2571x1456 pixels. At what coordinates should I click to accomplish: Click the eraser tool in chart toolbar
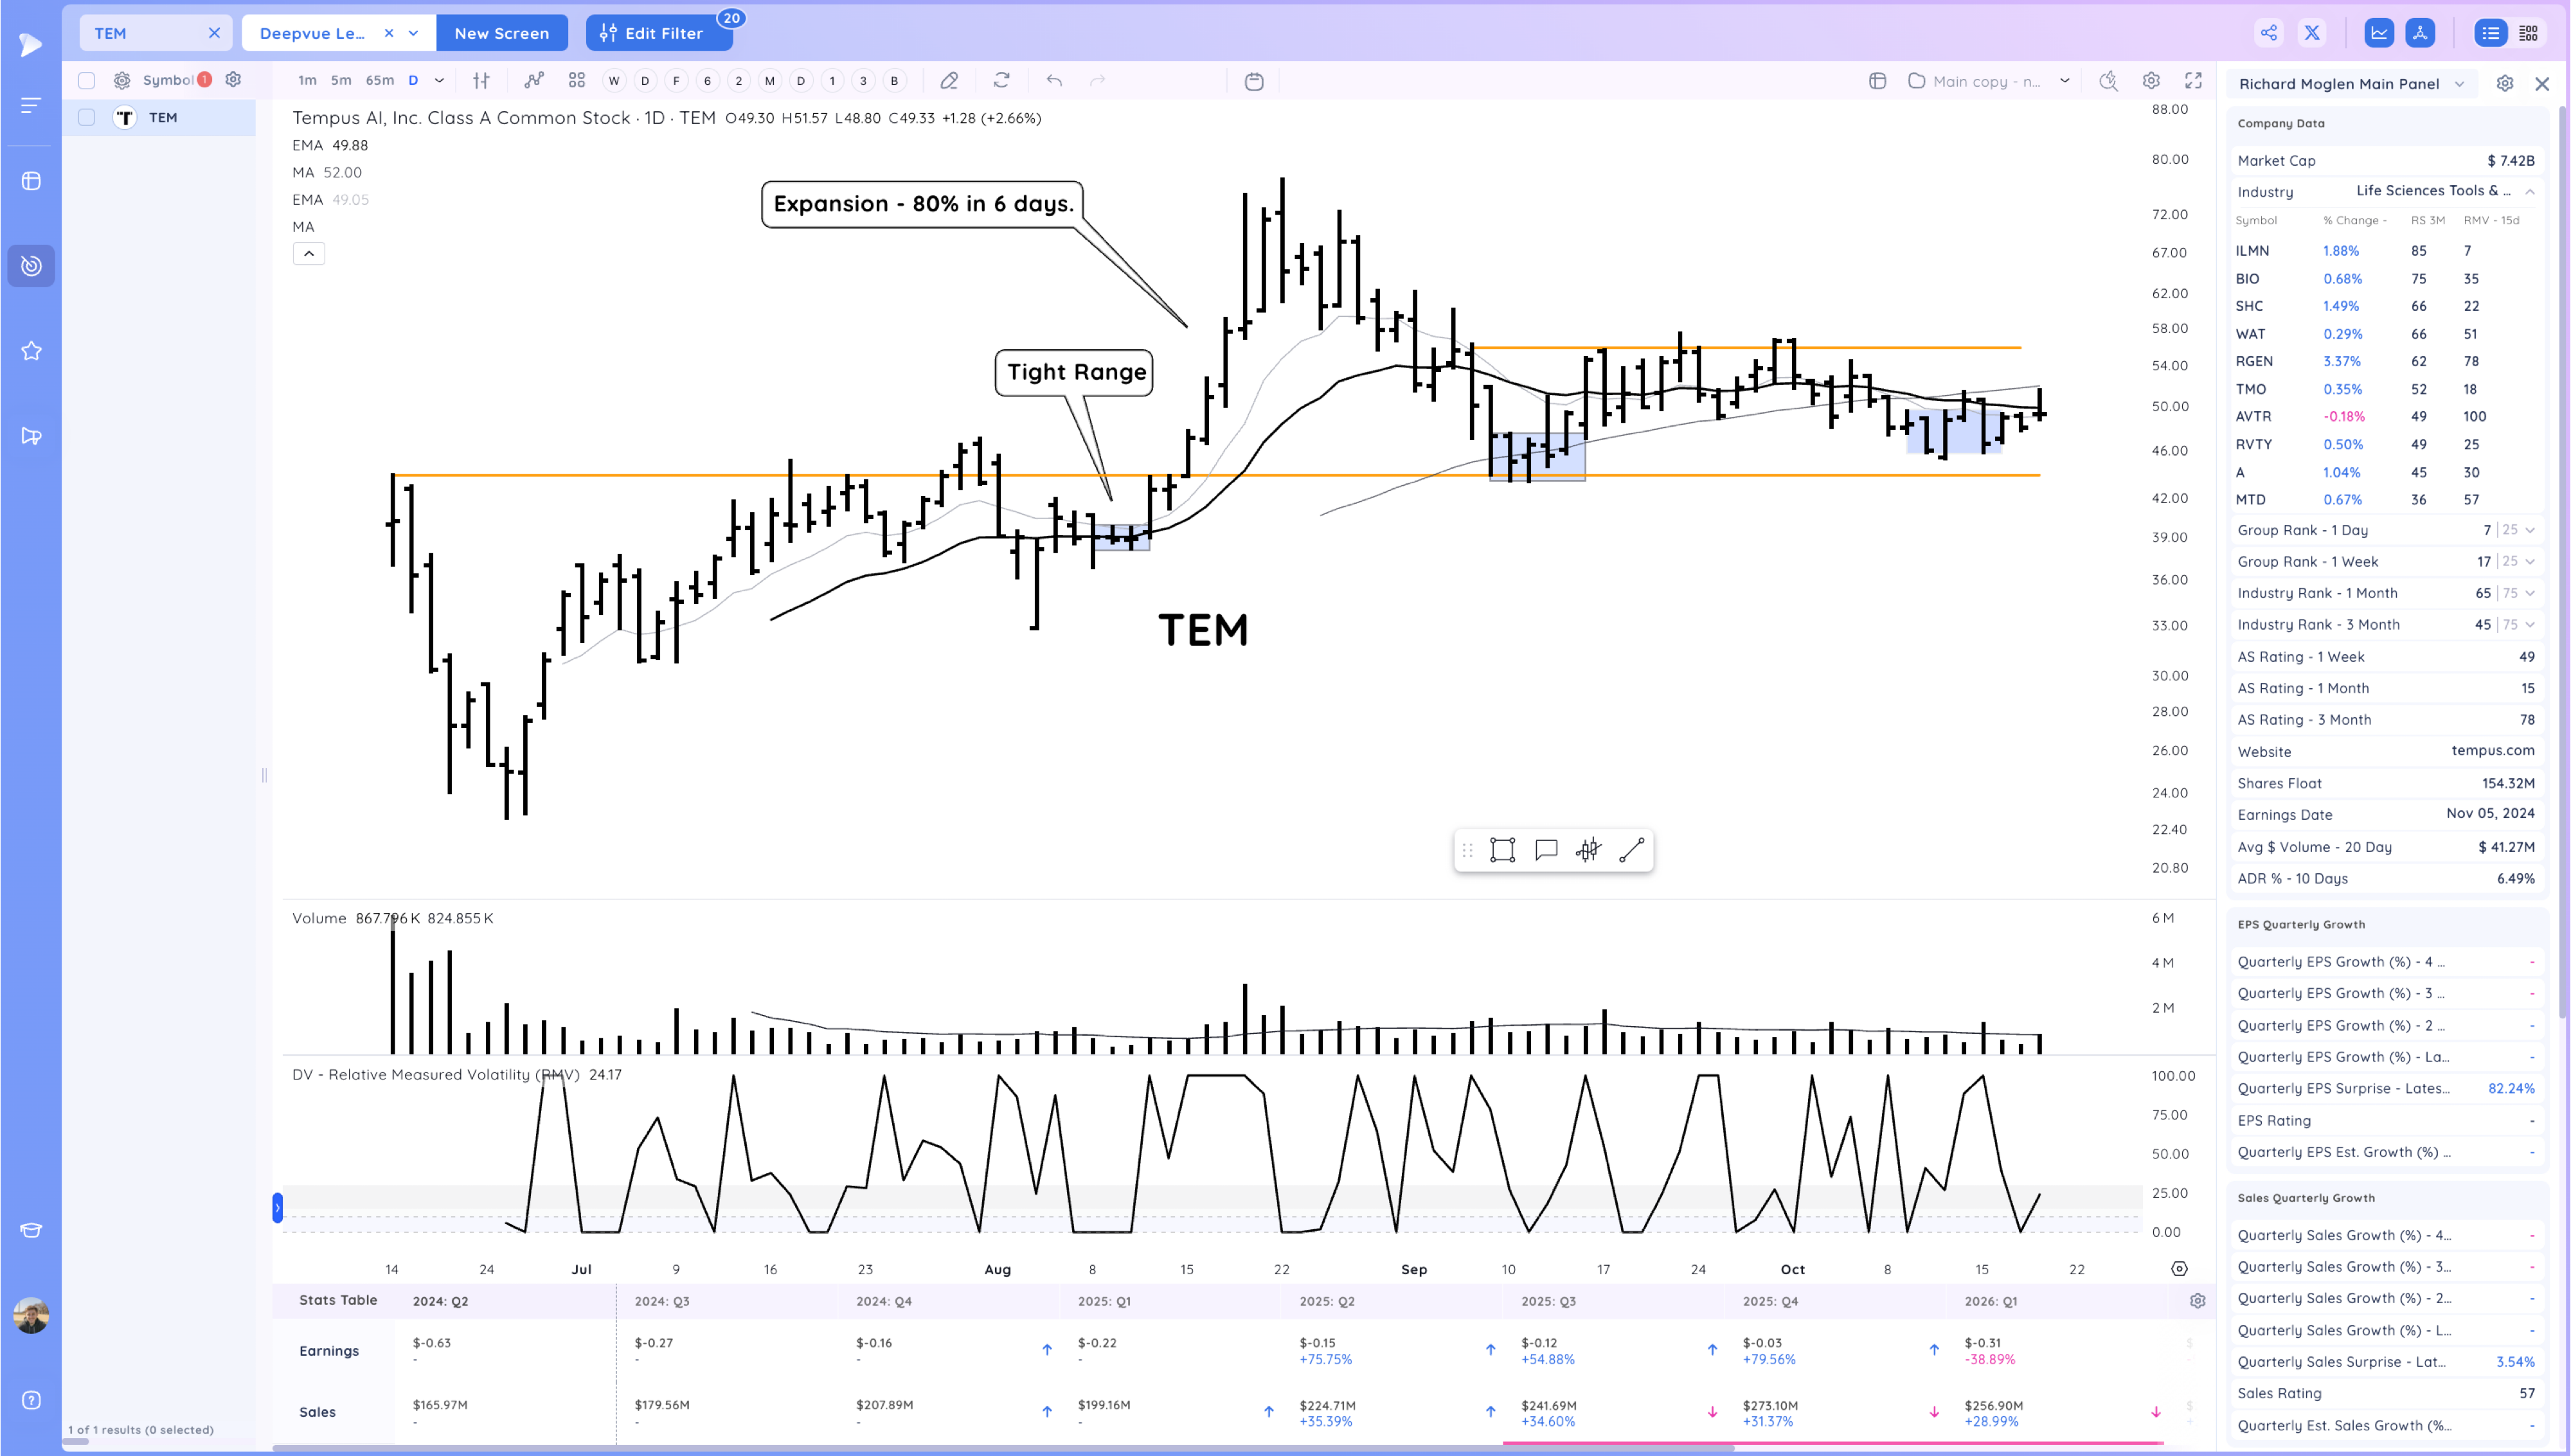tap(949, 81)
